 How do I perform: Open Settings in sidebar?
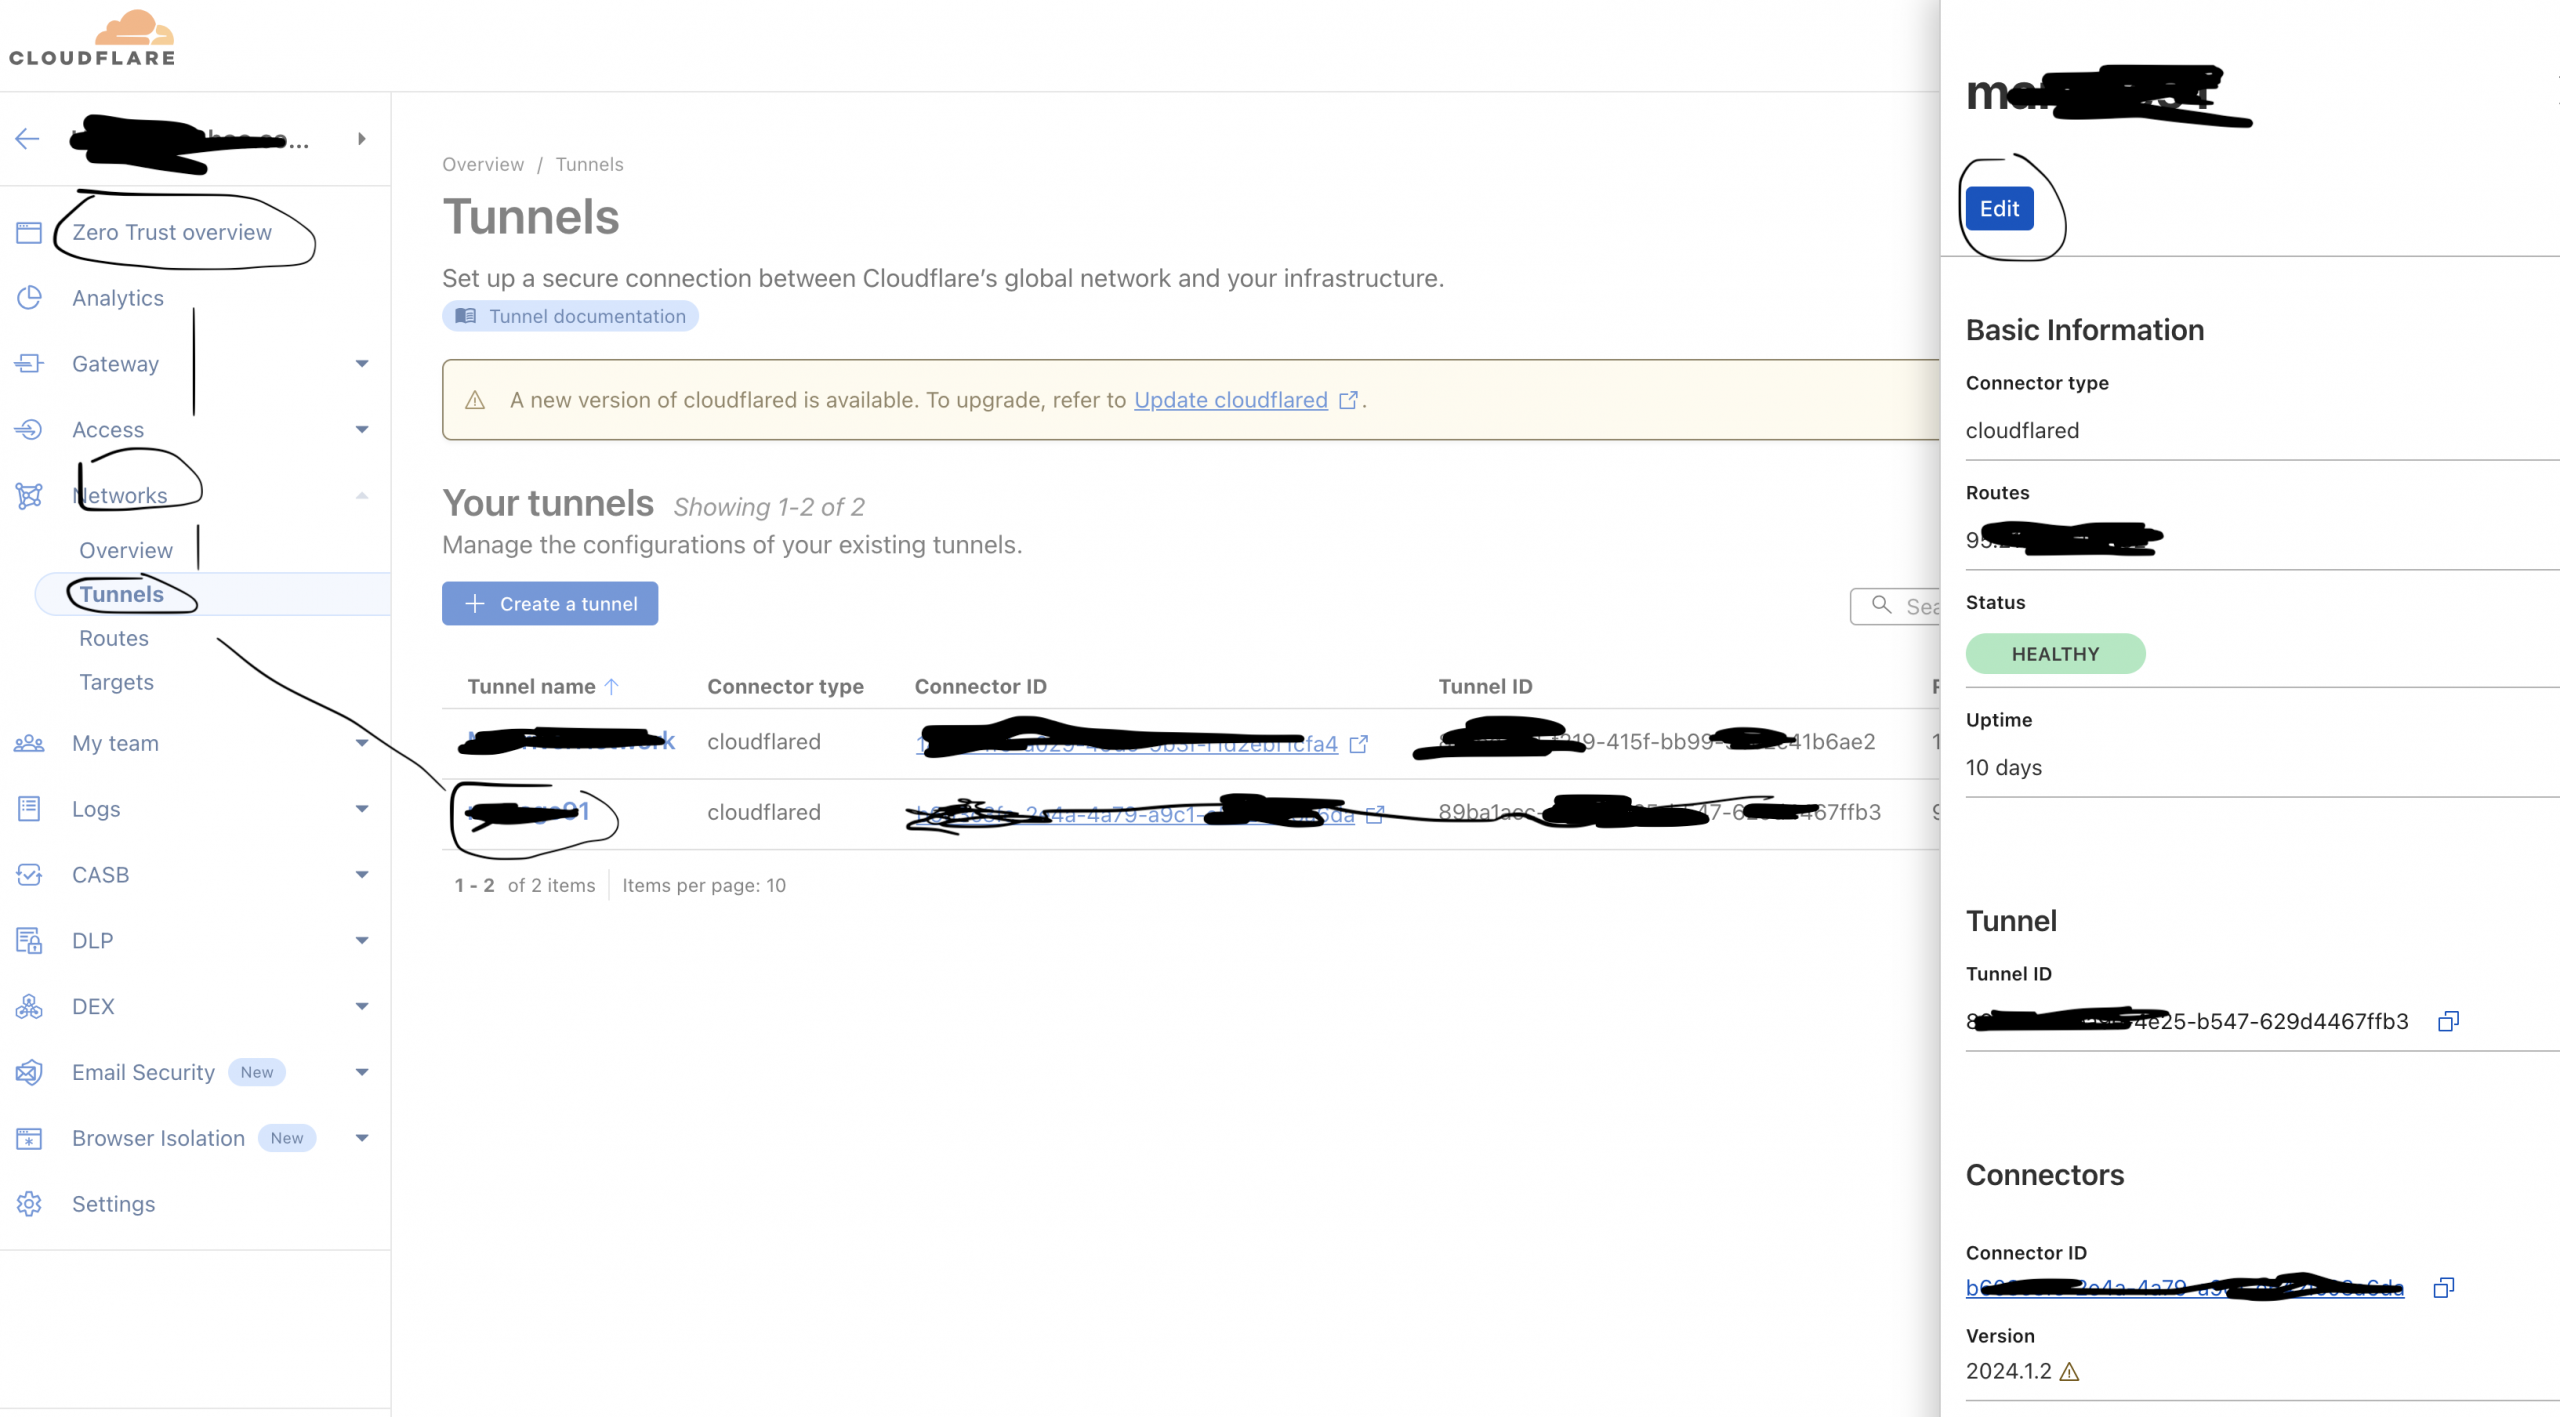[114, 1204]
